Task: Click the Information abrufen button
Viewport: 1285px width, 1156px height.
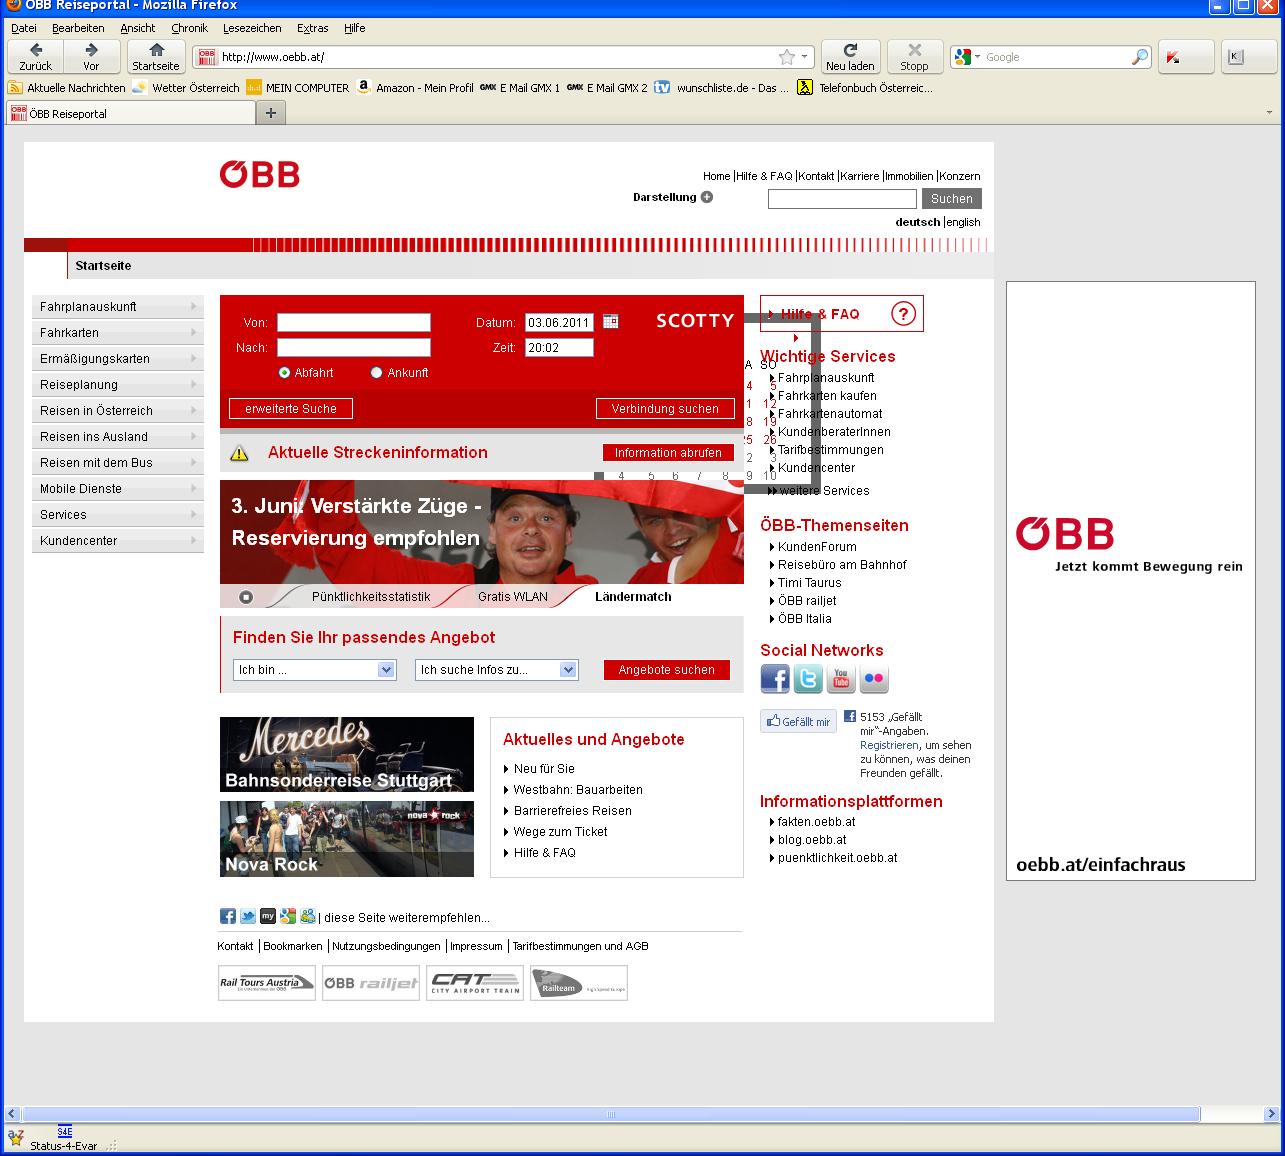Action: pos(668,453)
